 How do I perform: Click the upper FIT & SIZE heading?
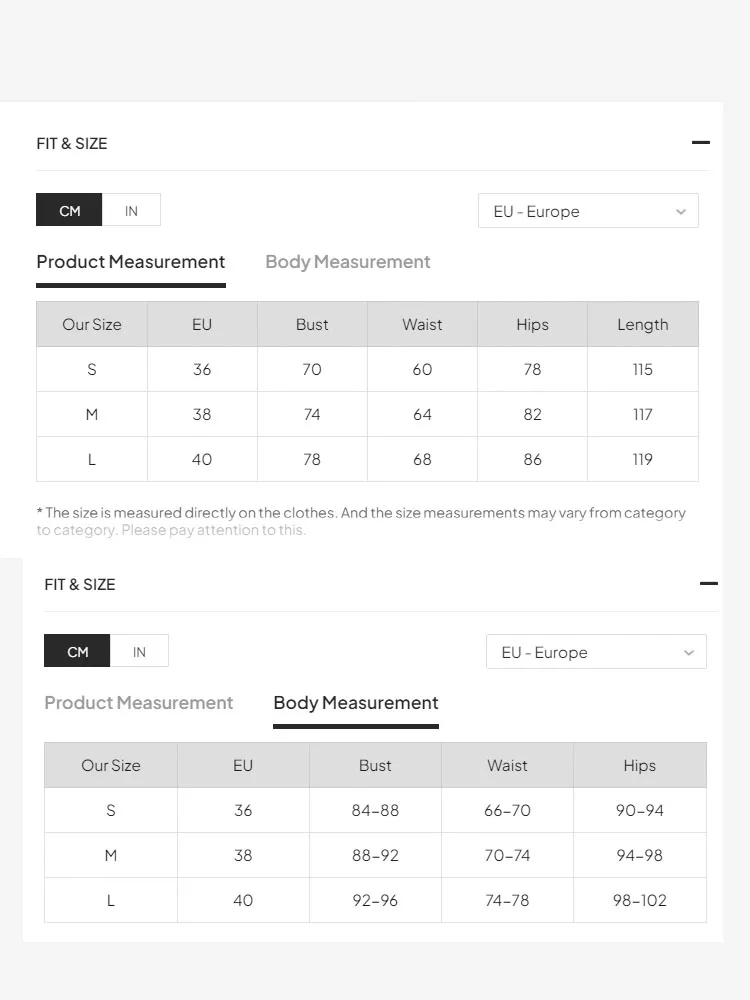click(71, 143)
